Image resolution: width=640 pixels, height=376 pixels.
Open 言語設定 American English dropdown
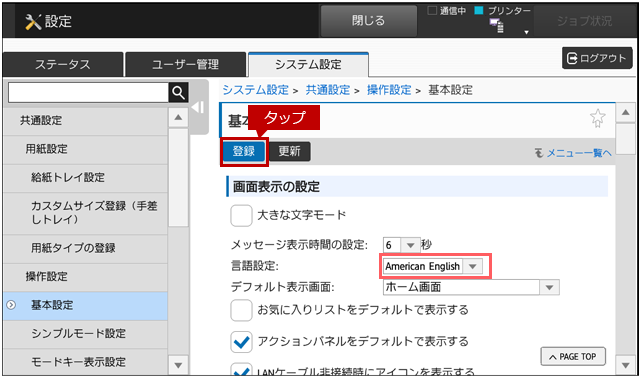(x=433, y=266)
